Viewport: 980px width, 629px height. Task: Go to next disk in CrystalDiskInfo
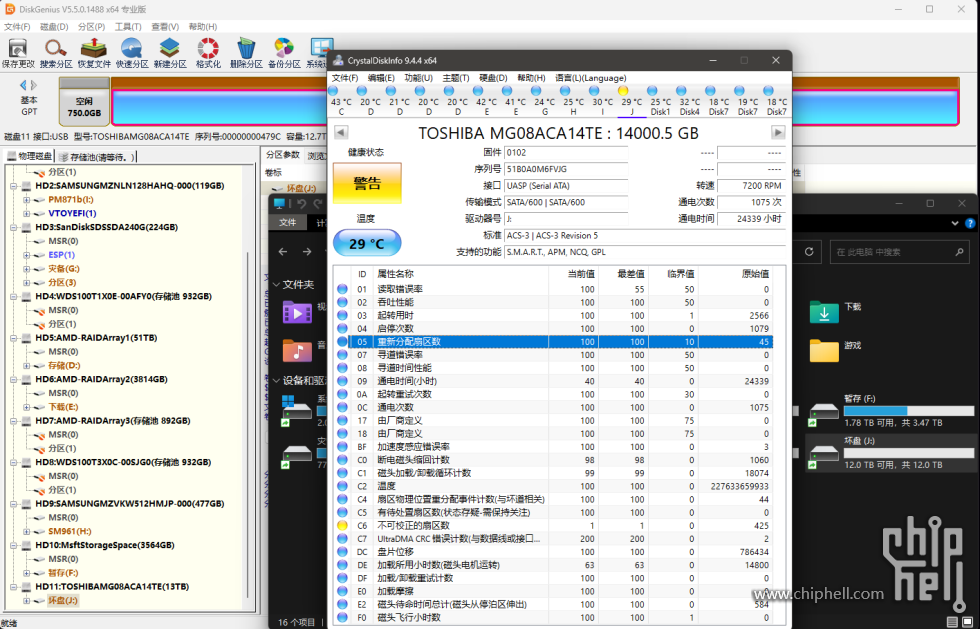(x=778, y=133)
